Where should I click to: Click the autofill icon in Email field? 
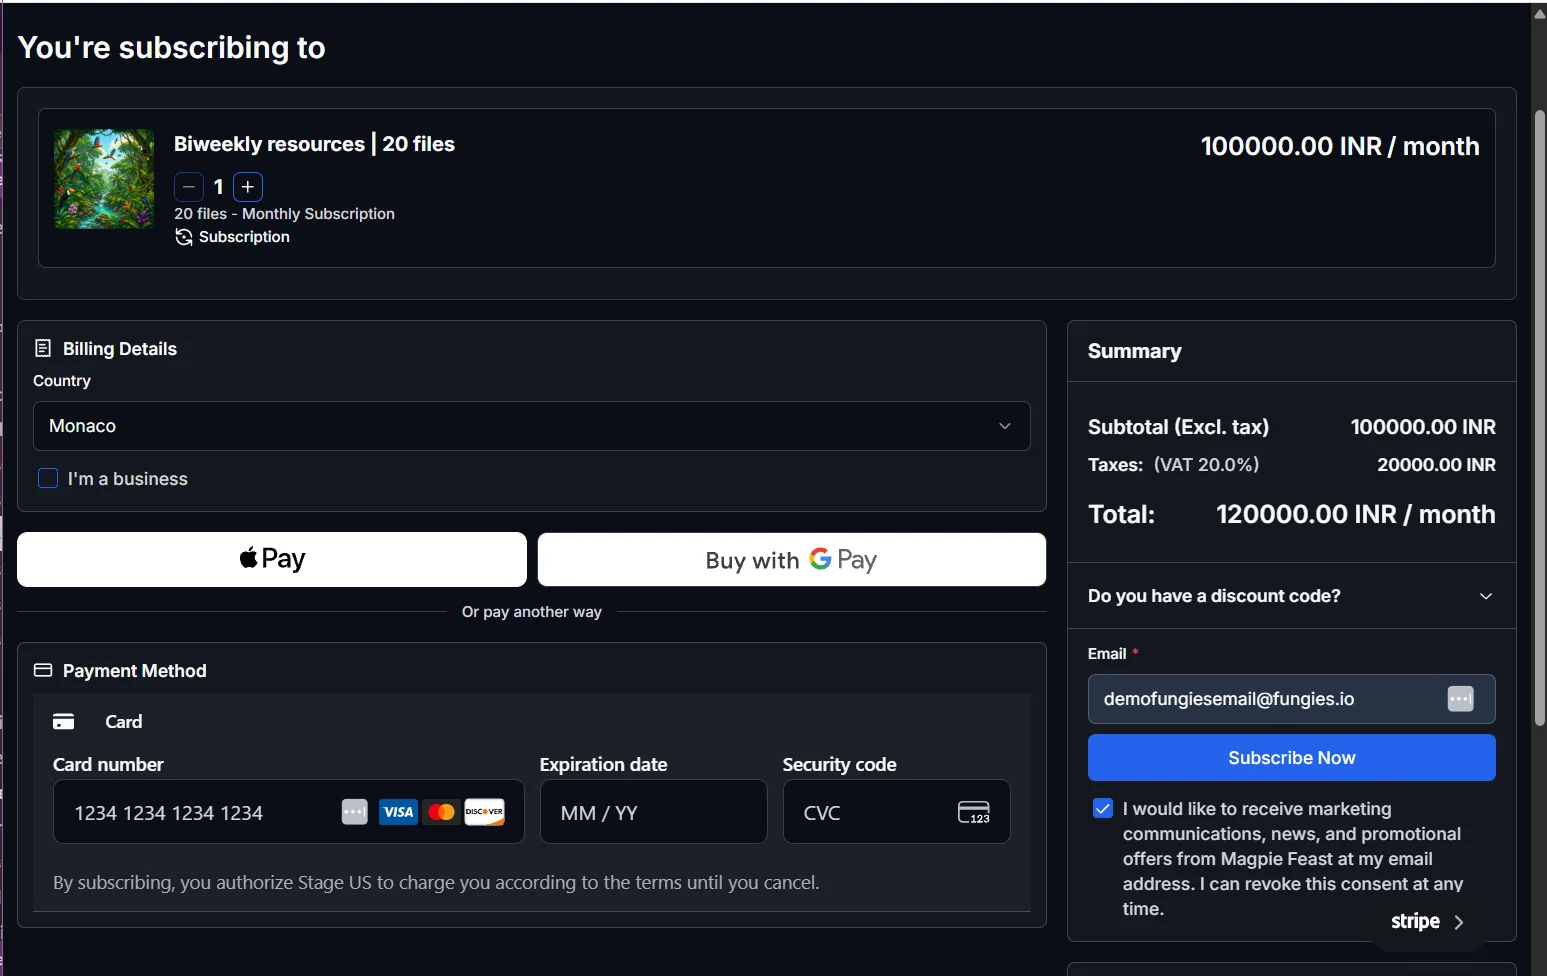(1461, 699)
